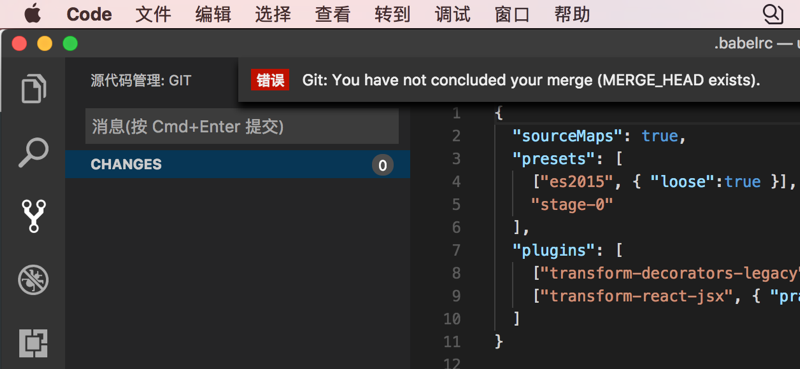800x369 pixels.
Task: Open the 文件 menu
Action: (153, 14)
